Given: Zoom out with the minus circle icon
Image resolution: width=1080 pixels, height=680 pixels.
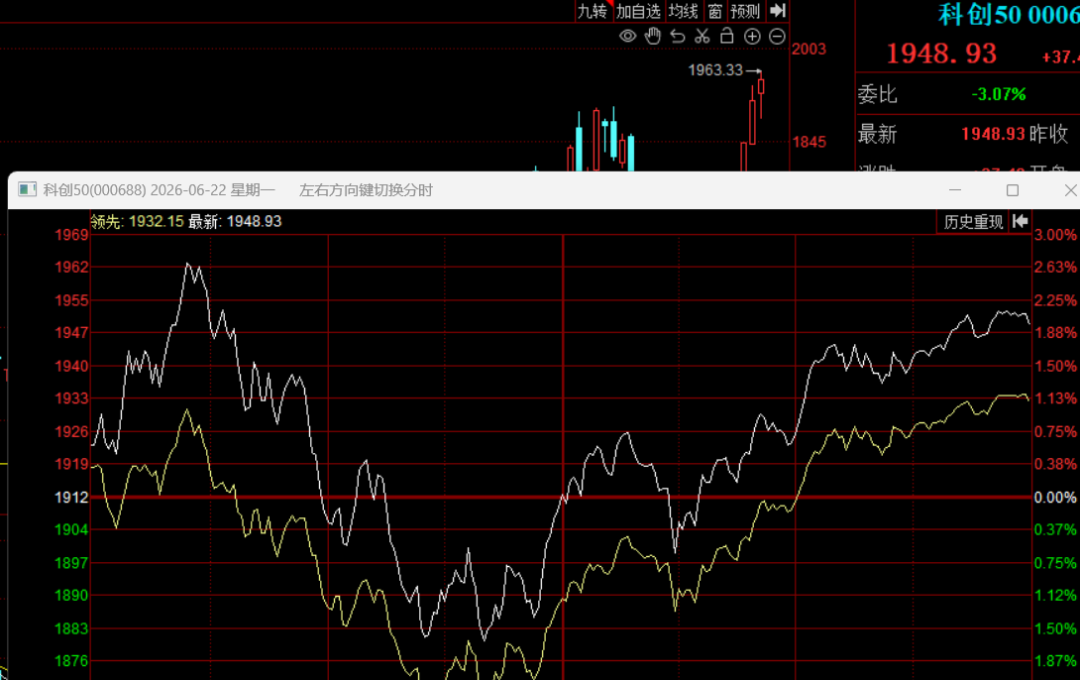Looking at the screenshot, I should pos(777,37).
